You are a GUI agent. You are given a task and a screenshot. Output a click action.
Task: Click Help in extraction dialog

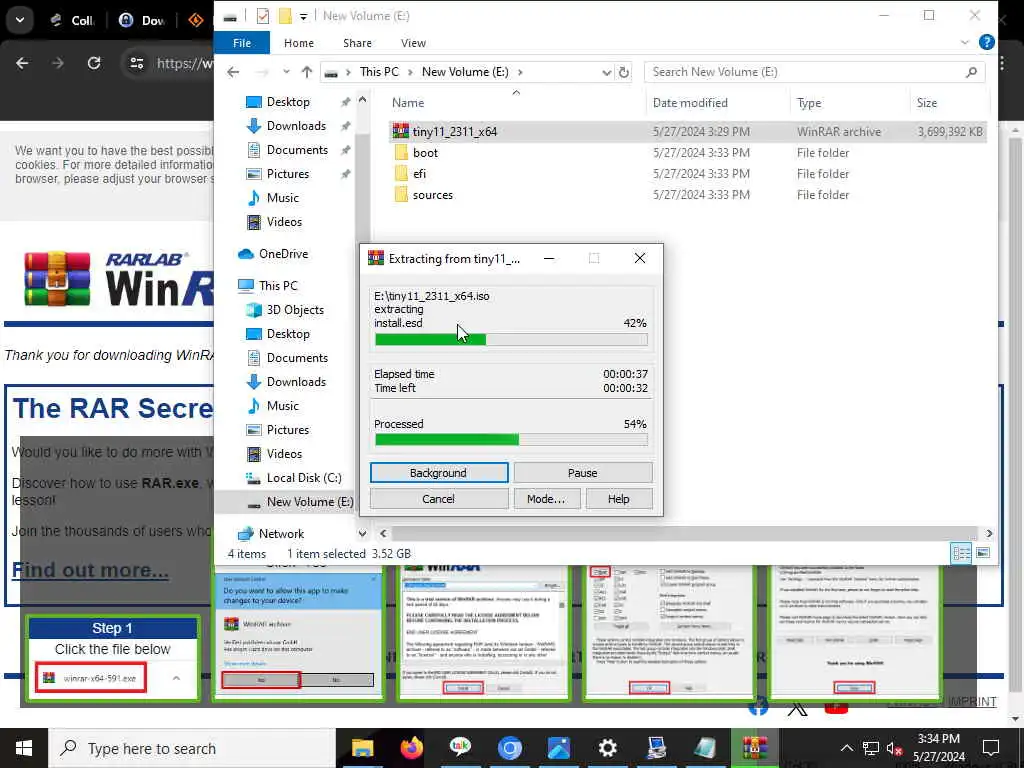tap(618, 499)
